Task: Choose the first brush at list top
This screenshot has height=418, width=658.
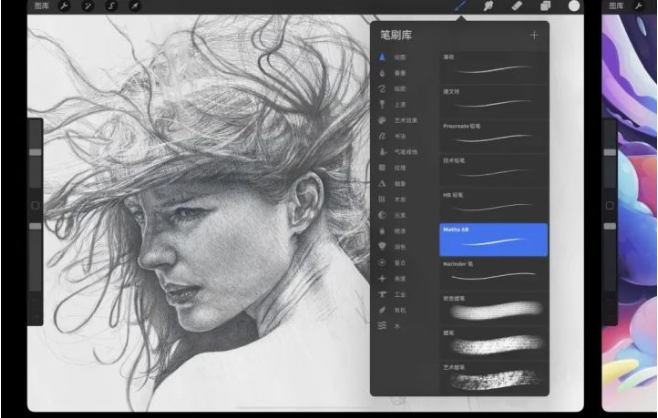Action: (494, 67)
